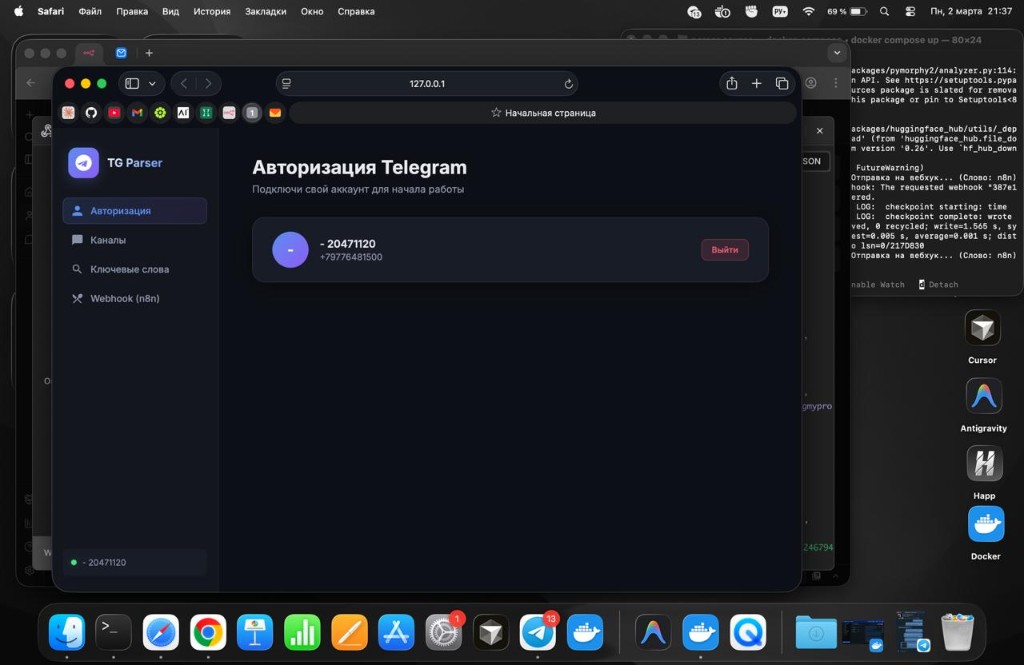Open the Окно menu
This screenshot has height=665, width=1024.
click(x=312, y=11)
